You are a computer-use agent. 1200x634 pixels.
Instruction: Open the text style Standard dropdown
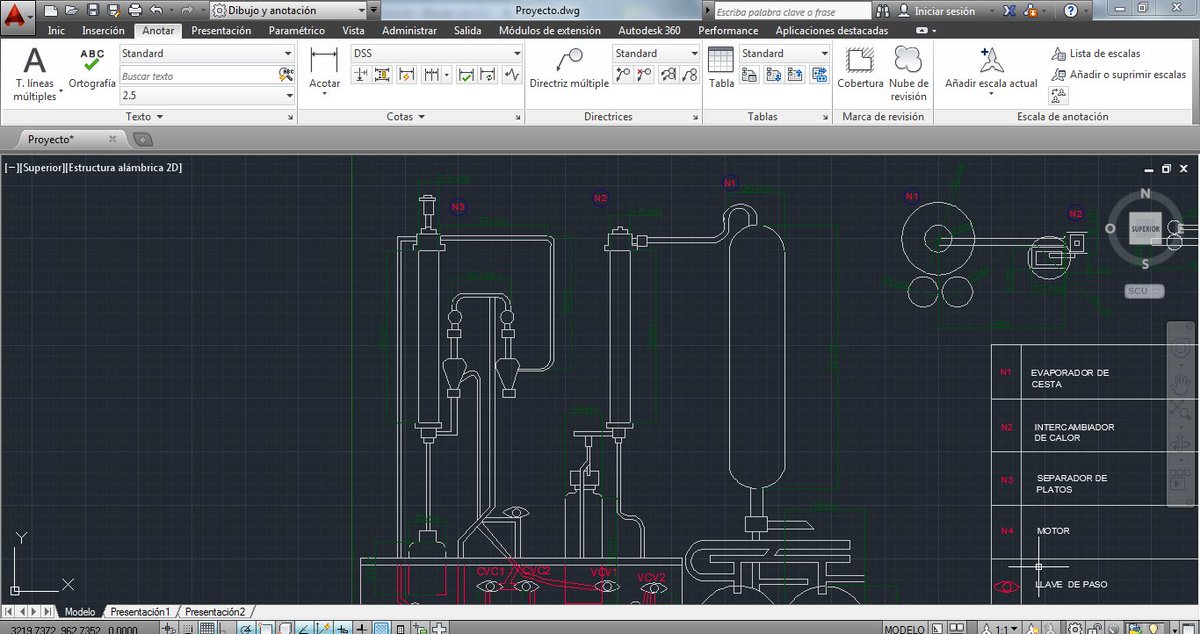207,53
